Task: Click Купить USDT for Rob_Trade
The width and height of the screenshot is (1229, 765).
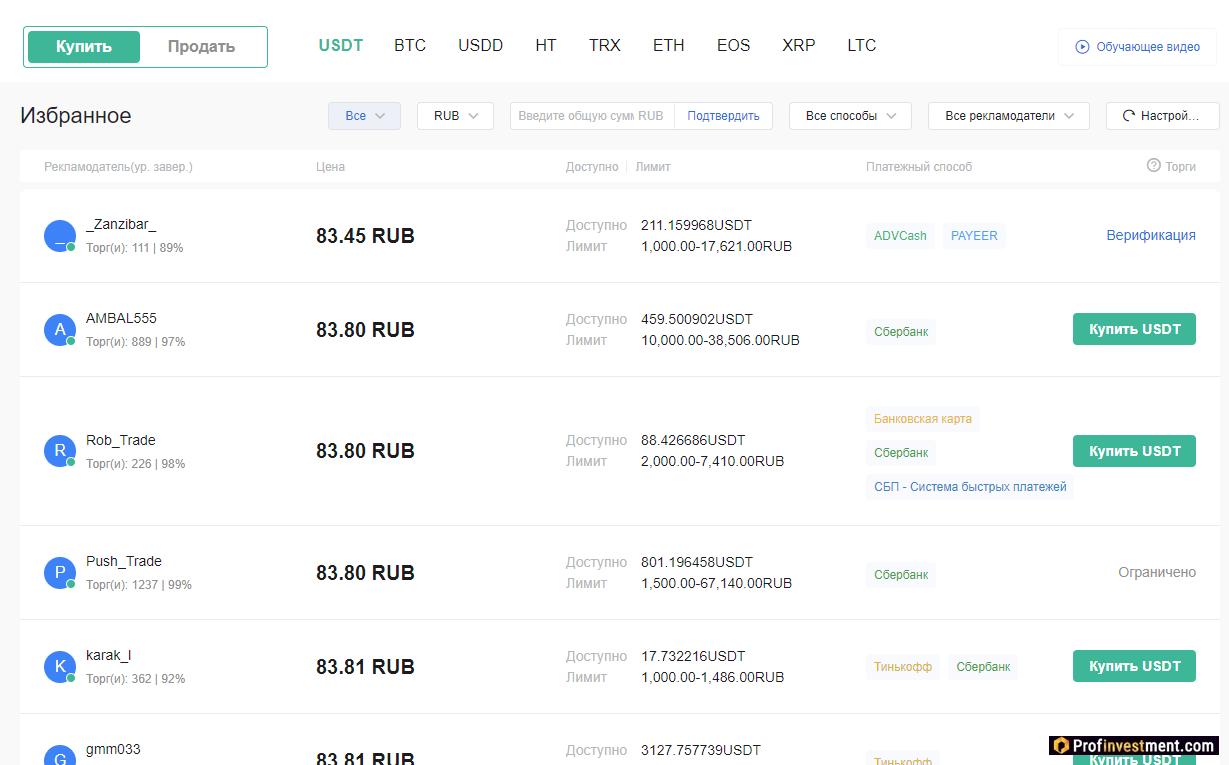Action: click(1134, 451)
